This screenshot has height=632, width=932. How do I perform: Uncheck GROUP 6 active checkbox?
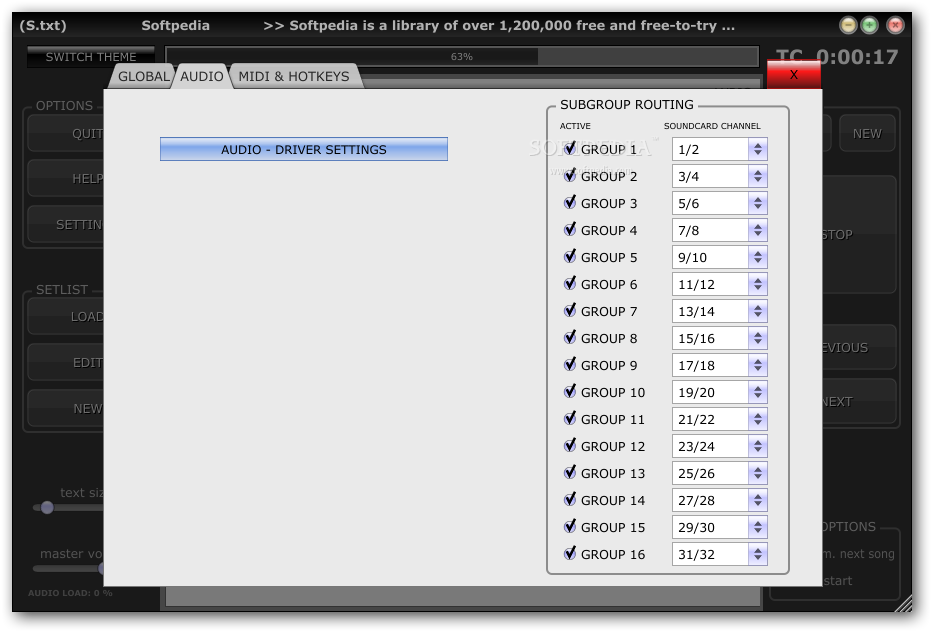coord(569,284)
